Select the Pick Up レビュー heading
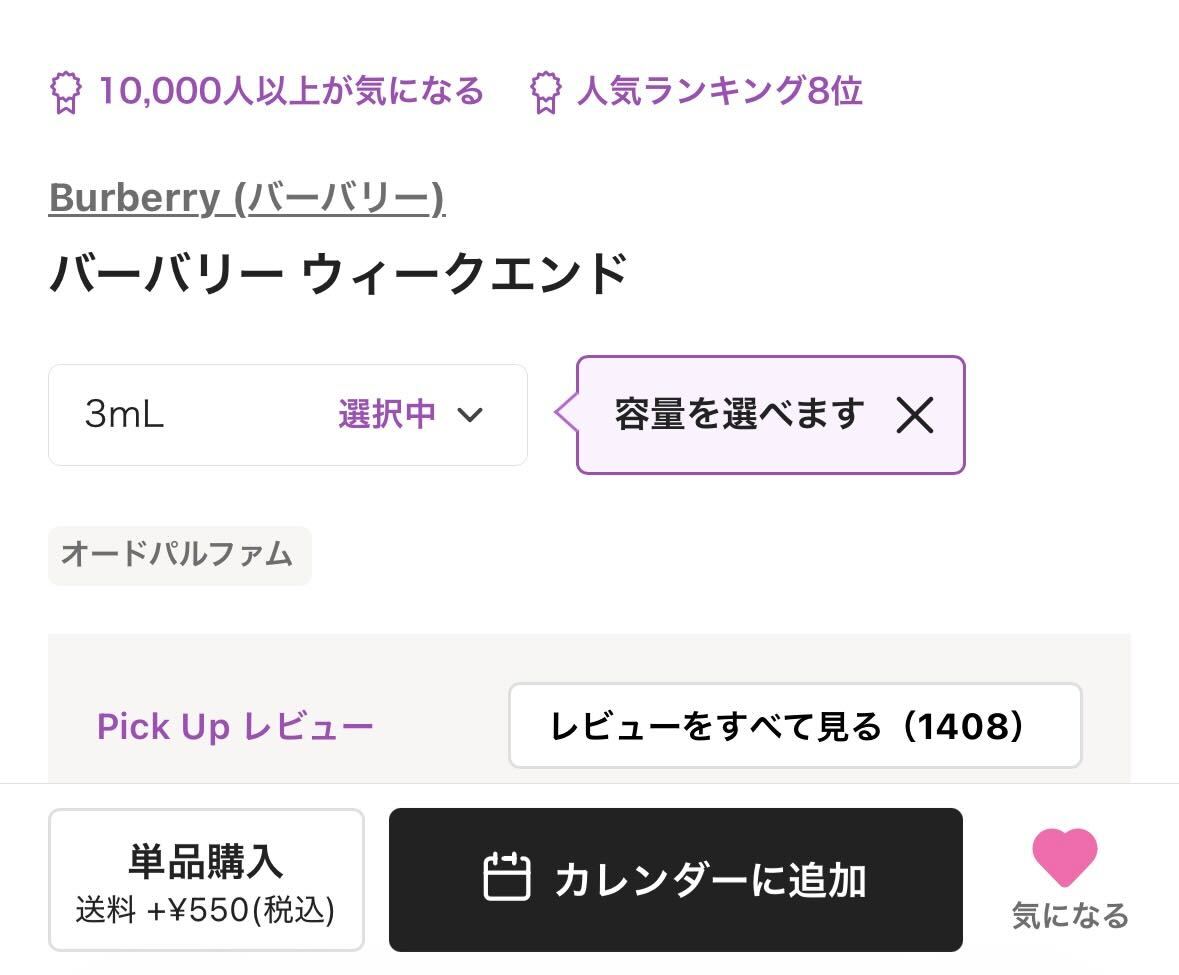The height and width of the screenshot is (975, 1179). 235,727
